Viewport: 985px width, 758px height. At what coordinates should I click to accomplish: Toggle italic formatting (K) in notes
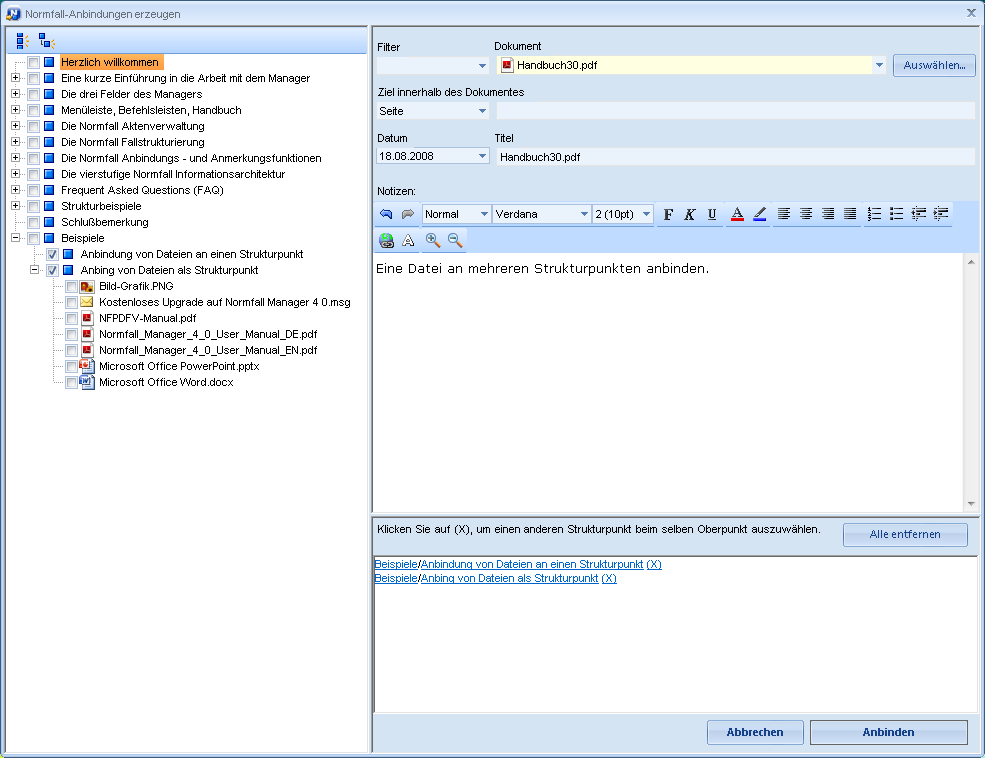point(690,214)
